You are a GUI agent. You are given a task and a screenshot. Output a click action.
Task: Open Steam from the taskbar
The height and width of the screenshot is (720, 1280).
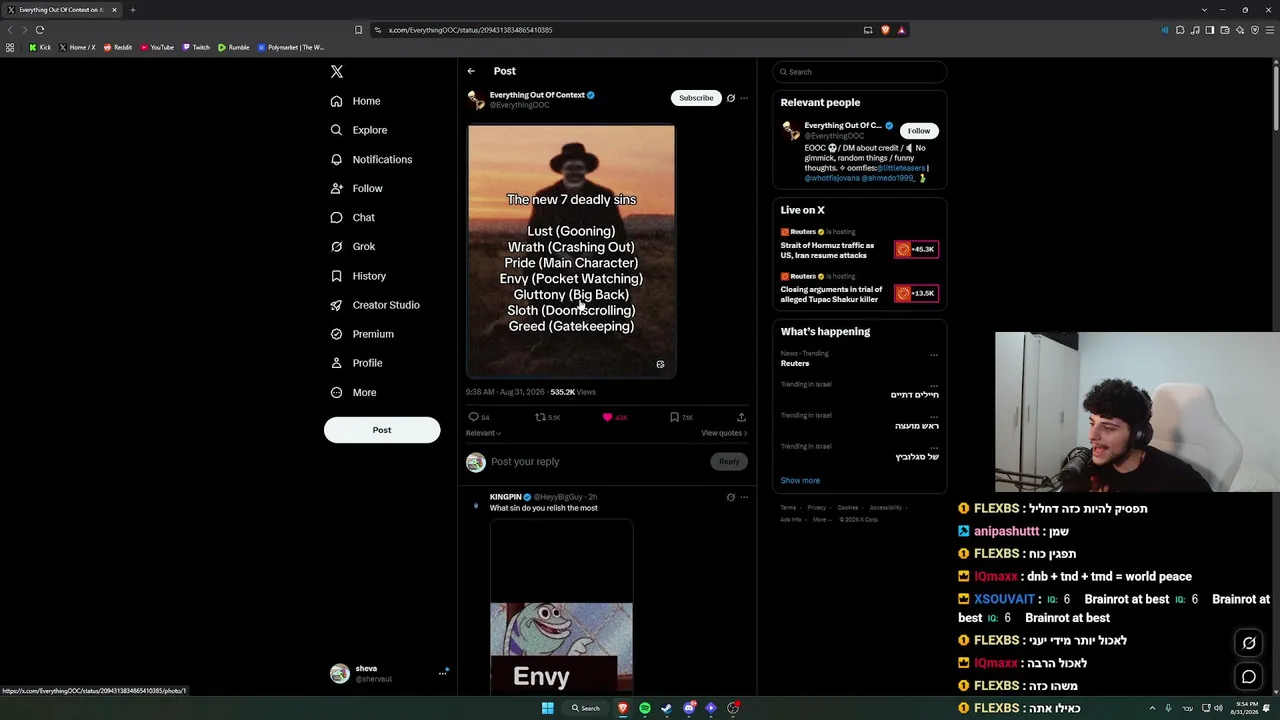[667, 708]
